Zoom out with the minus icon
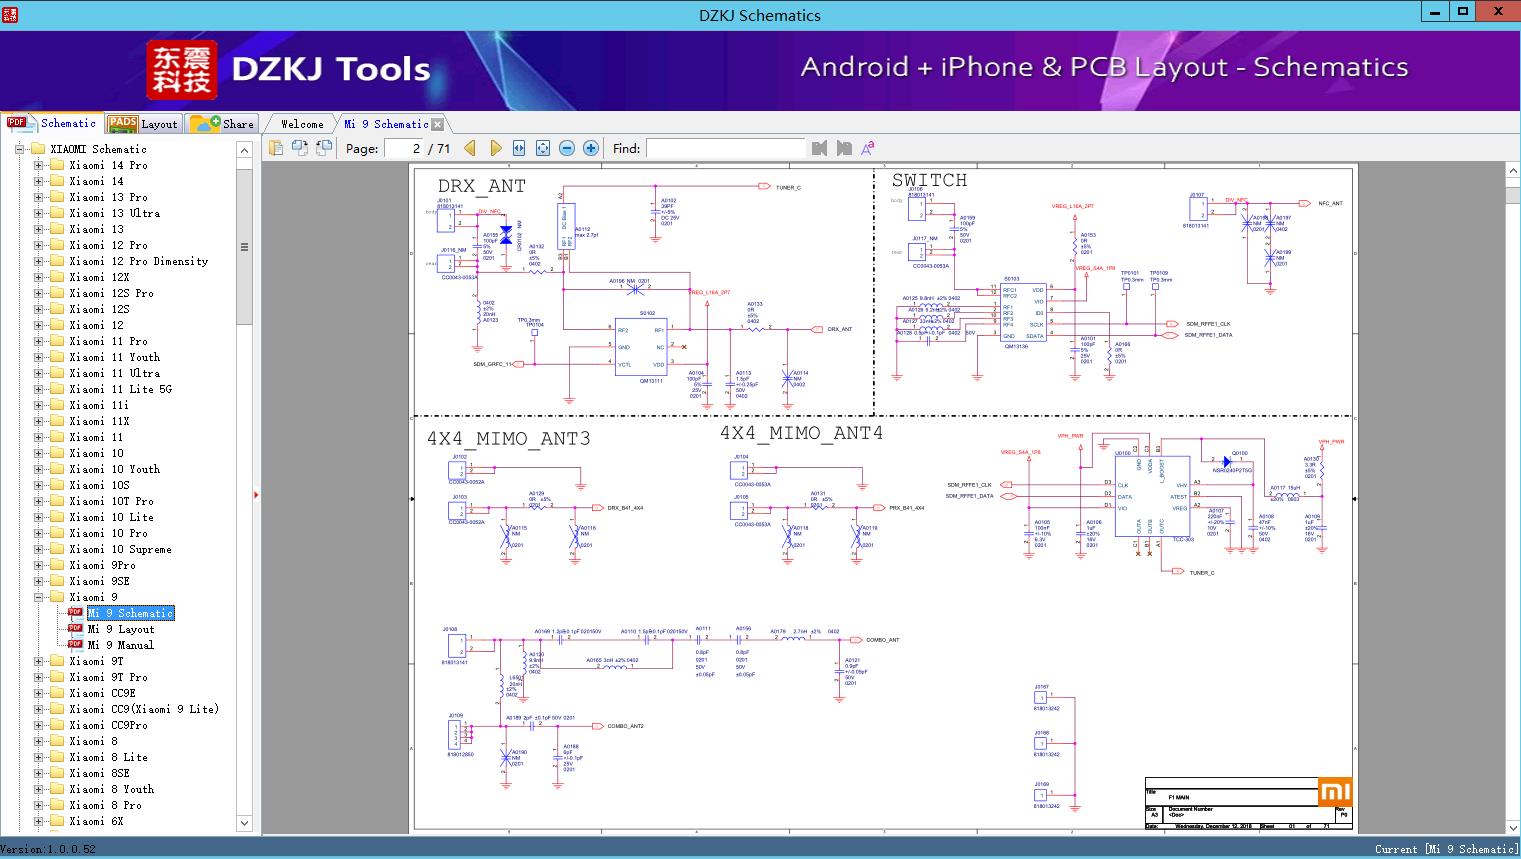This screenshot has width=1521, height=859. (x=567, y=148)
